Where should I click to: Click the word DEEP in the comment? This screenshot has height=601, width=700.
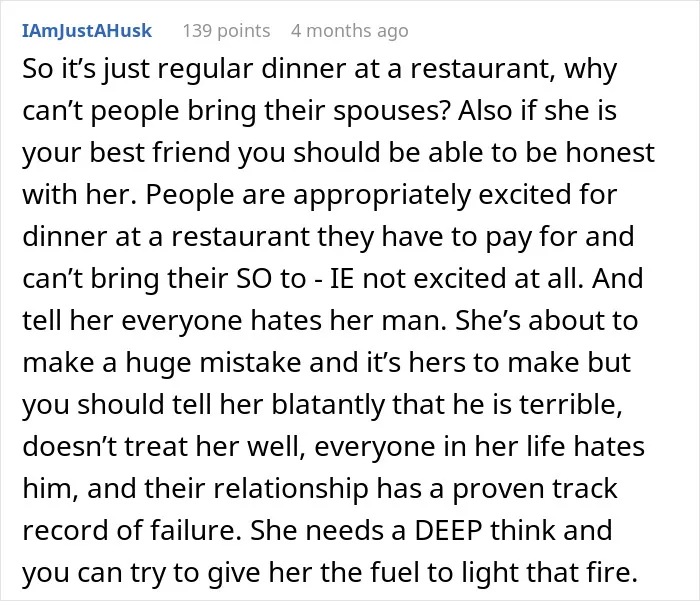pyautogui.click(x=448, y=530)
